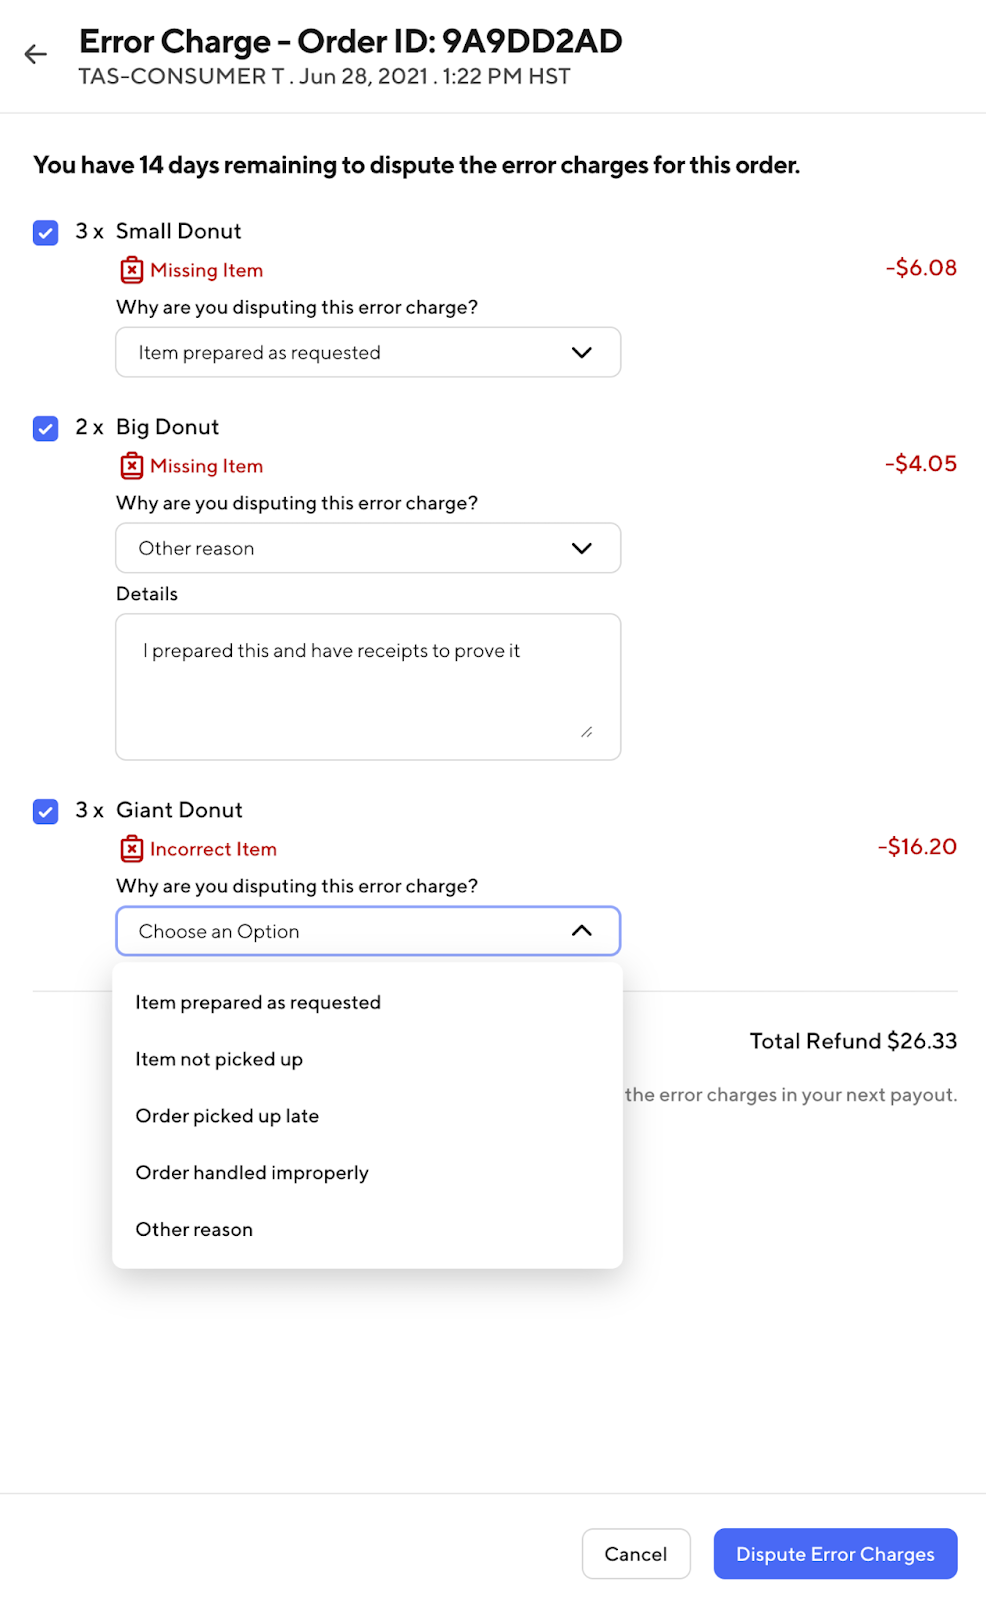Viewport: 986px width, 1600px height.
Task: Click Big Donut missing item icon
Action: point(131,466)
